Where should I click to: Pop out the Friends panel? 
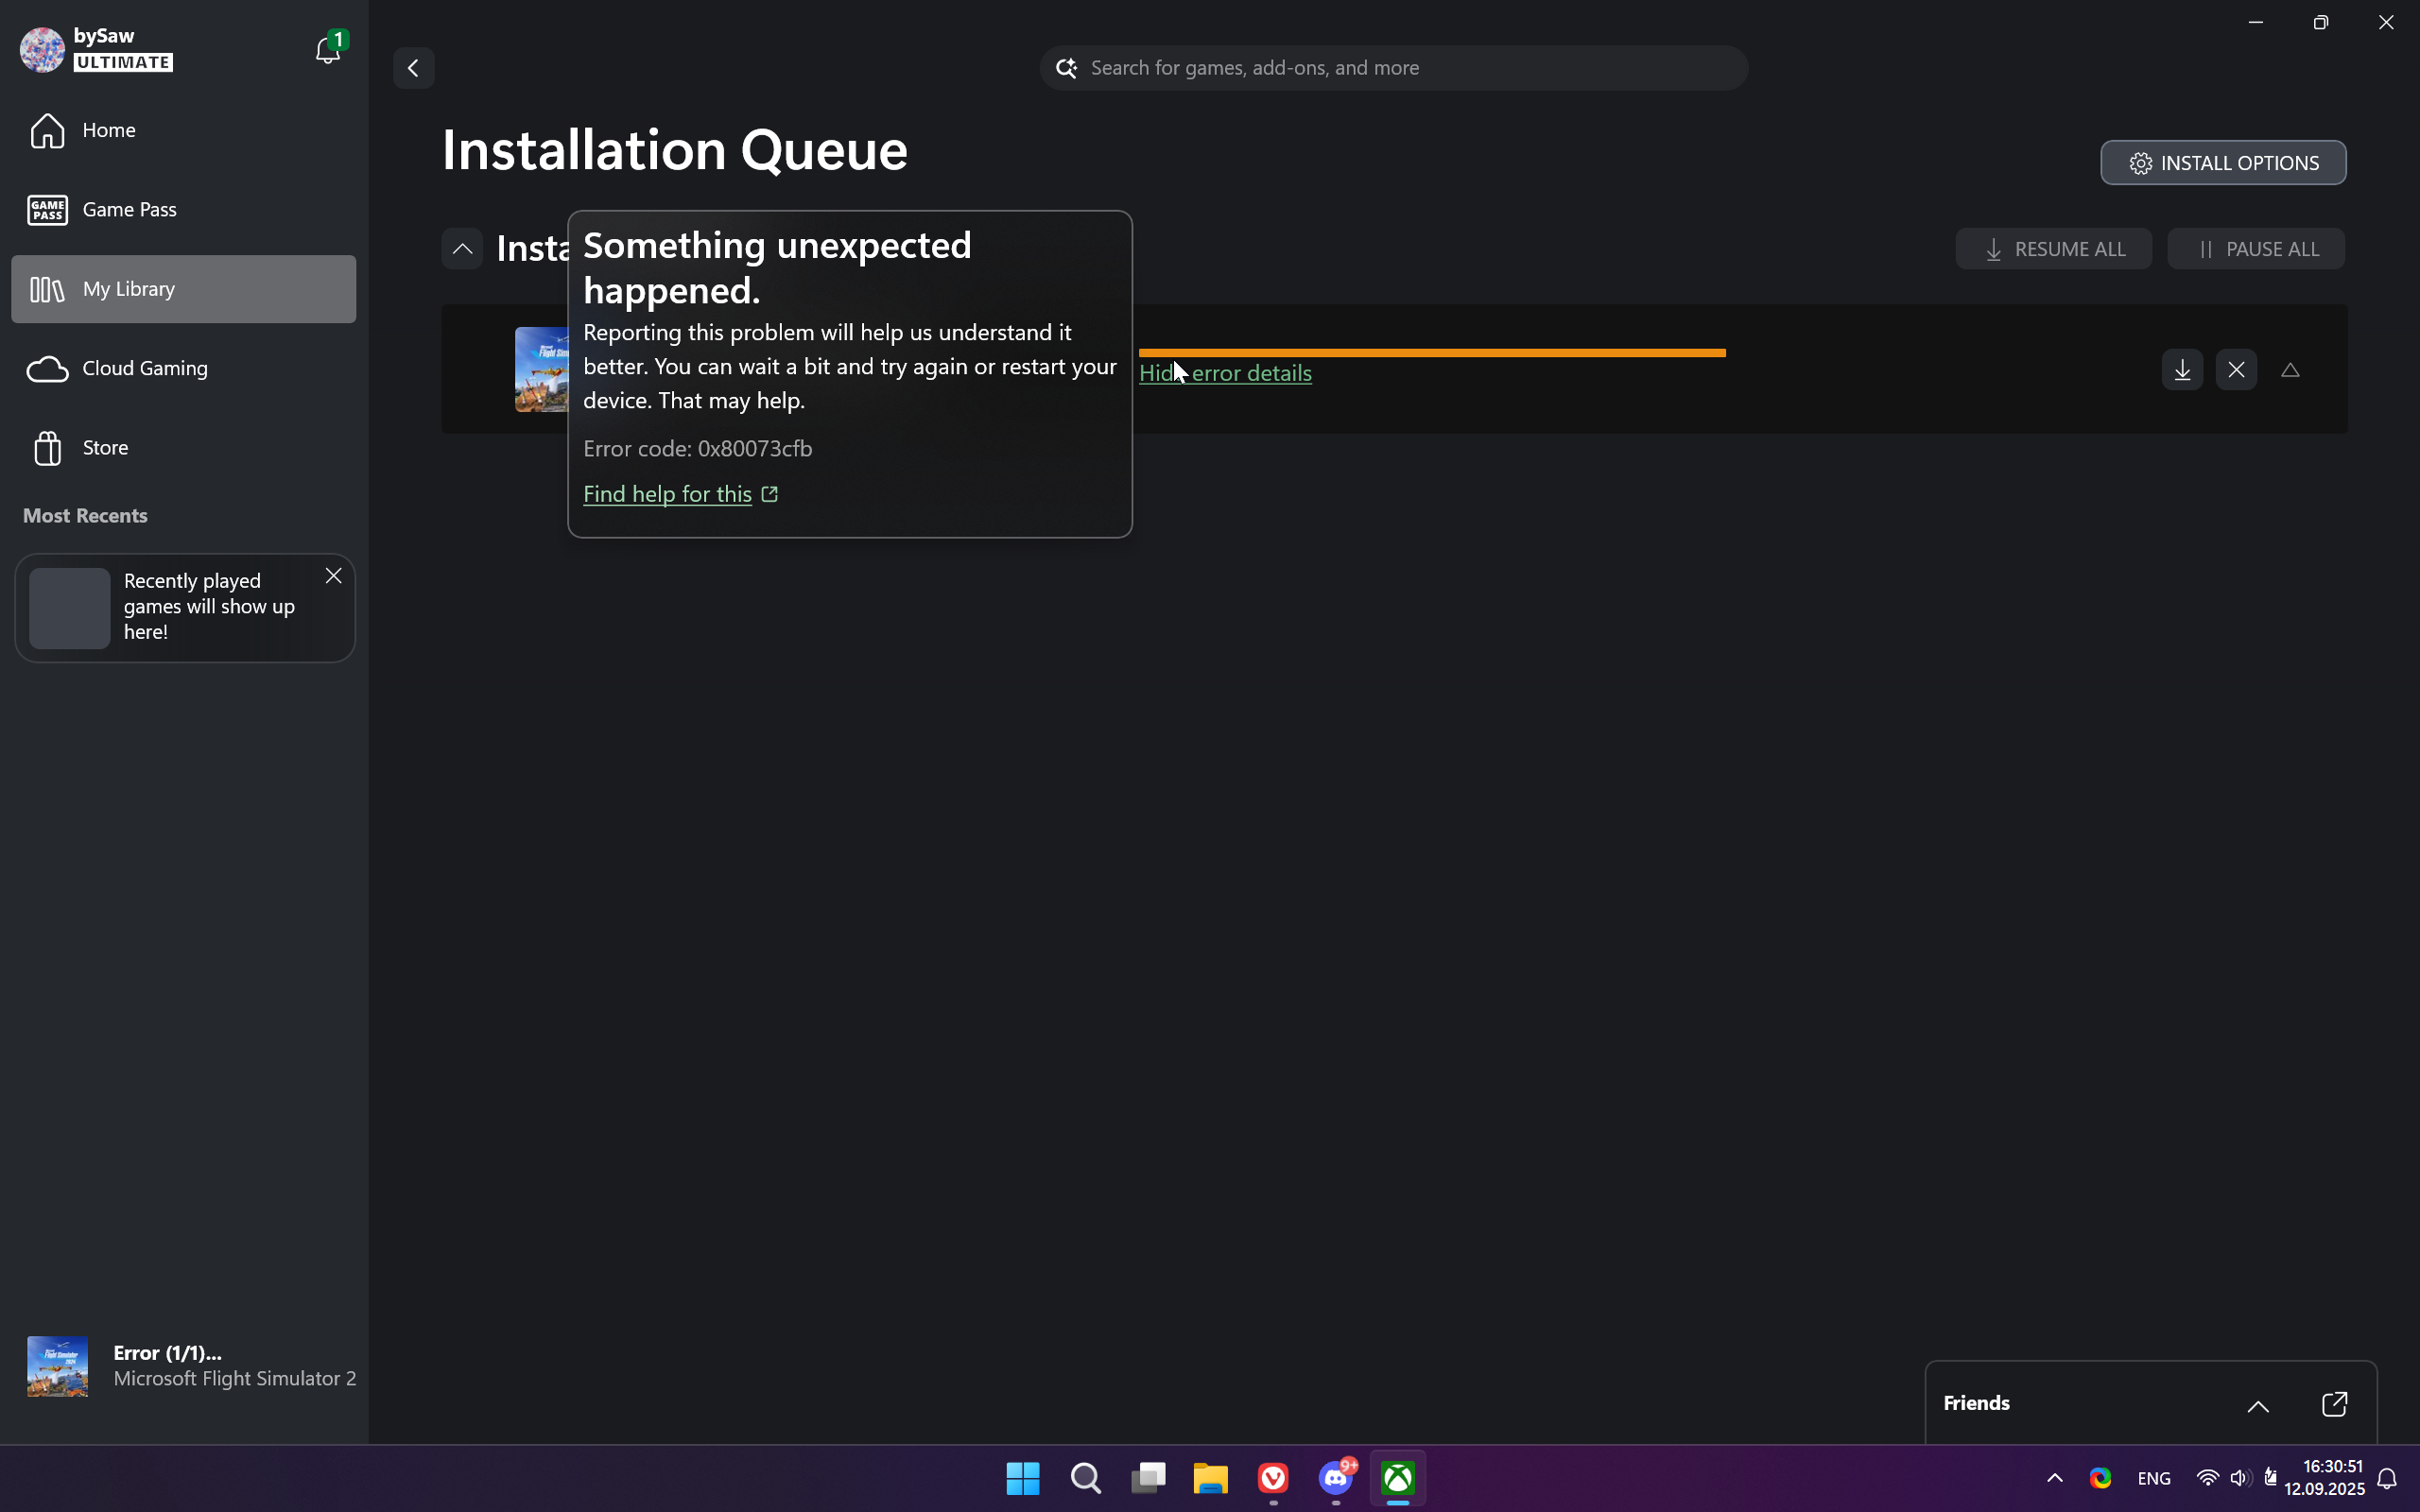[x=2334, y=1404]
